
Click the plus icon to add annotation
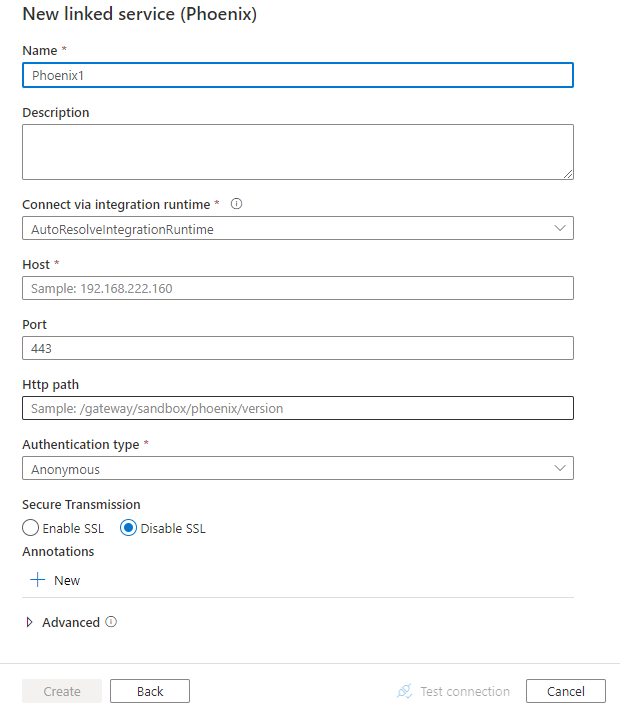[37, 580]
